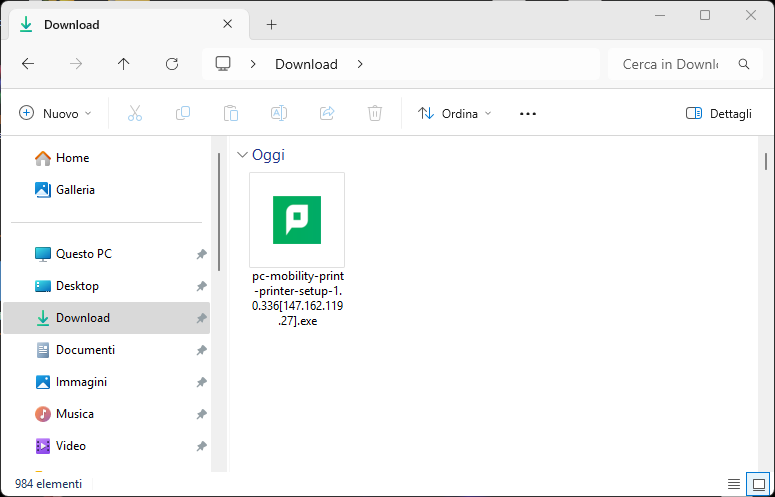The width and height of the screenshot is (775, 497).
Task: Click the pin icon next to Documenti
Action: point(201,350)
